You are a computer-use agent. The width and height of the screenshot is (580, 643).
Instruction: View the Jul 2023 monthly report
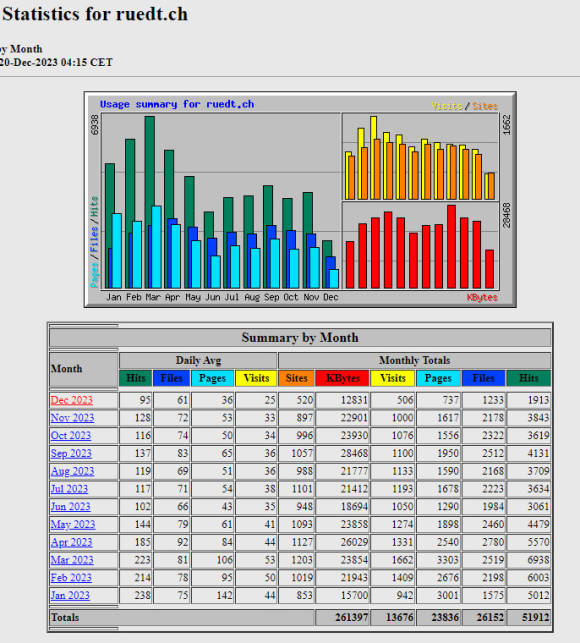tap(69, 489)
